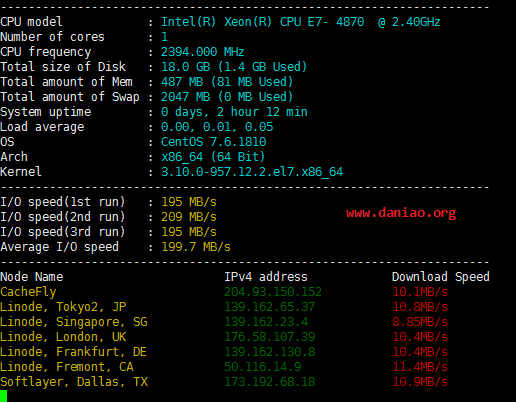Image resolution: width=516 pixels, height=402 pixels.
Task: Click the CentOS 7.6.1810 OS value
Action: [214, 142]
